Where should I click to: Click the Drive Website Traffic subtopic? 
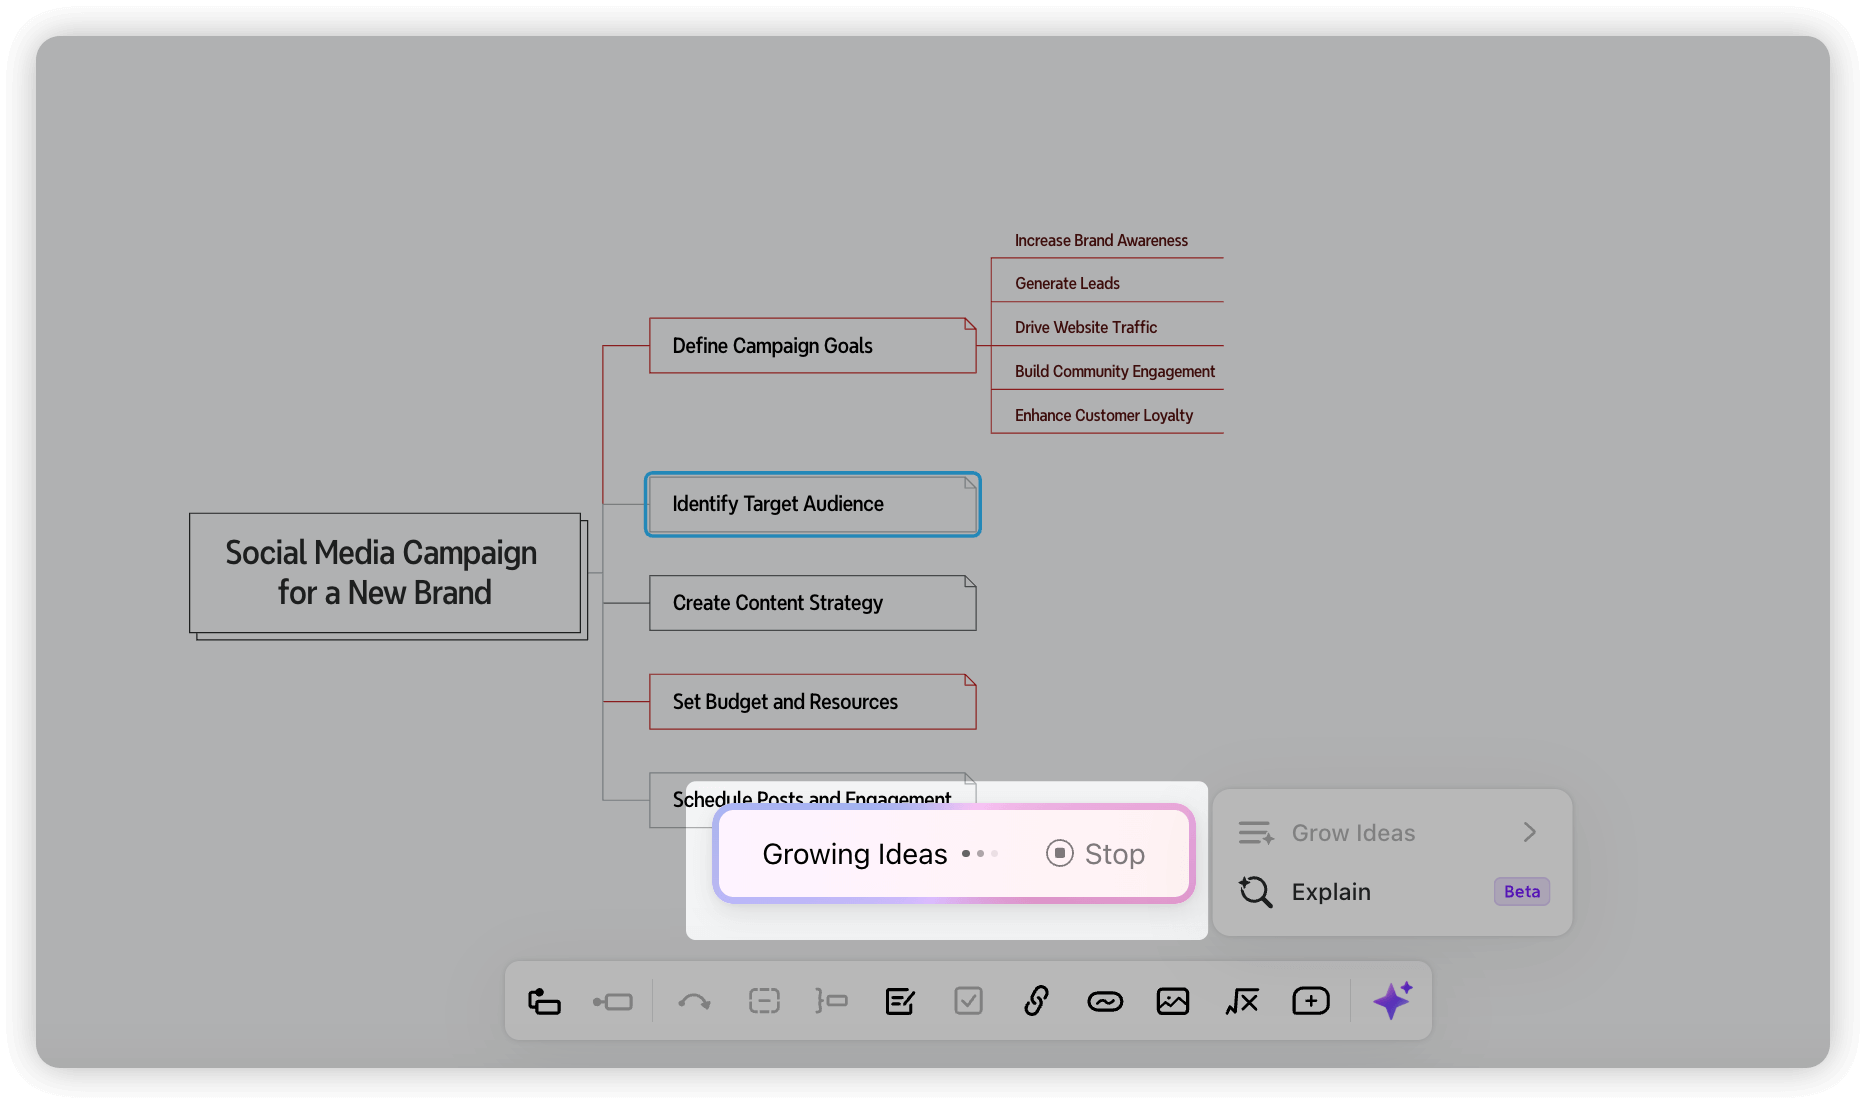[1085, 328]
